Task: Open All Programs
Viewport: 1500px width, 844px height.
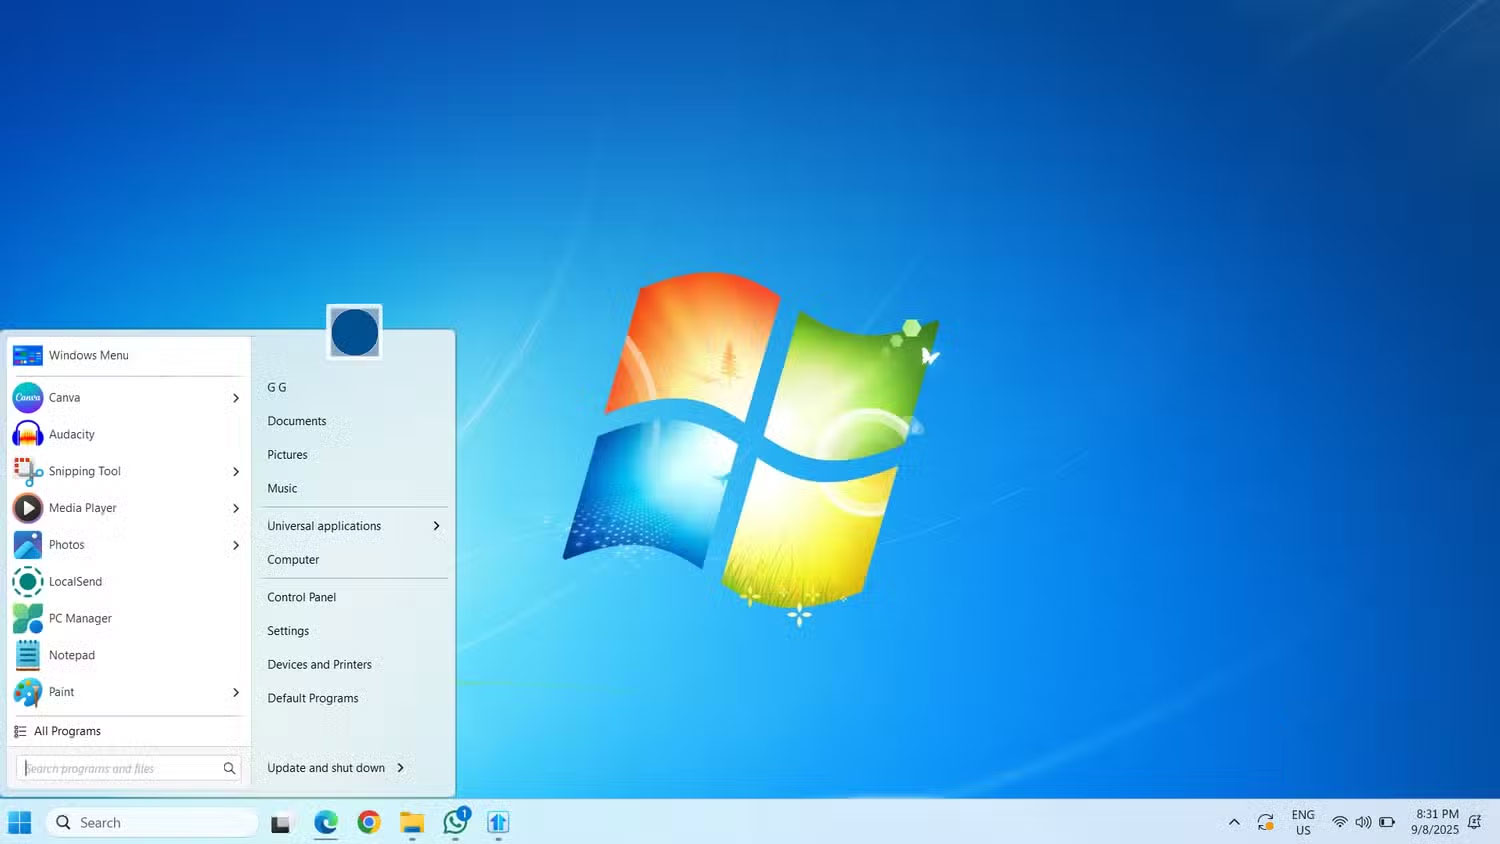Action: point(68,731)
